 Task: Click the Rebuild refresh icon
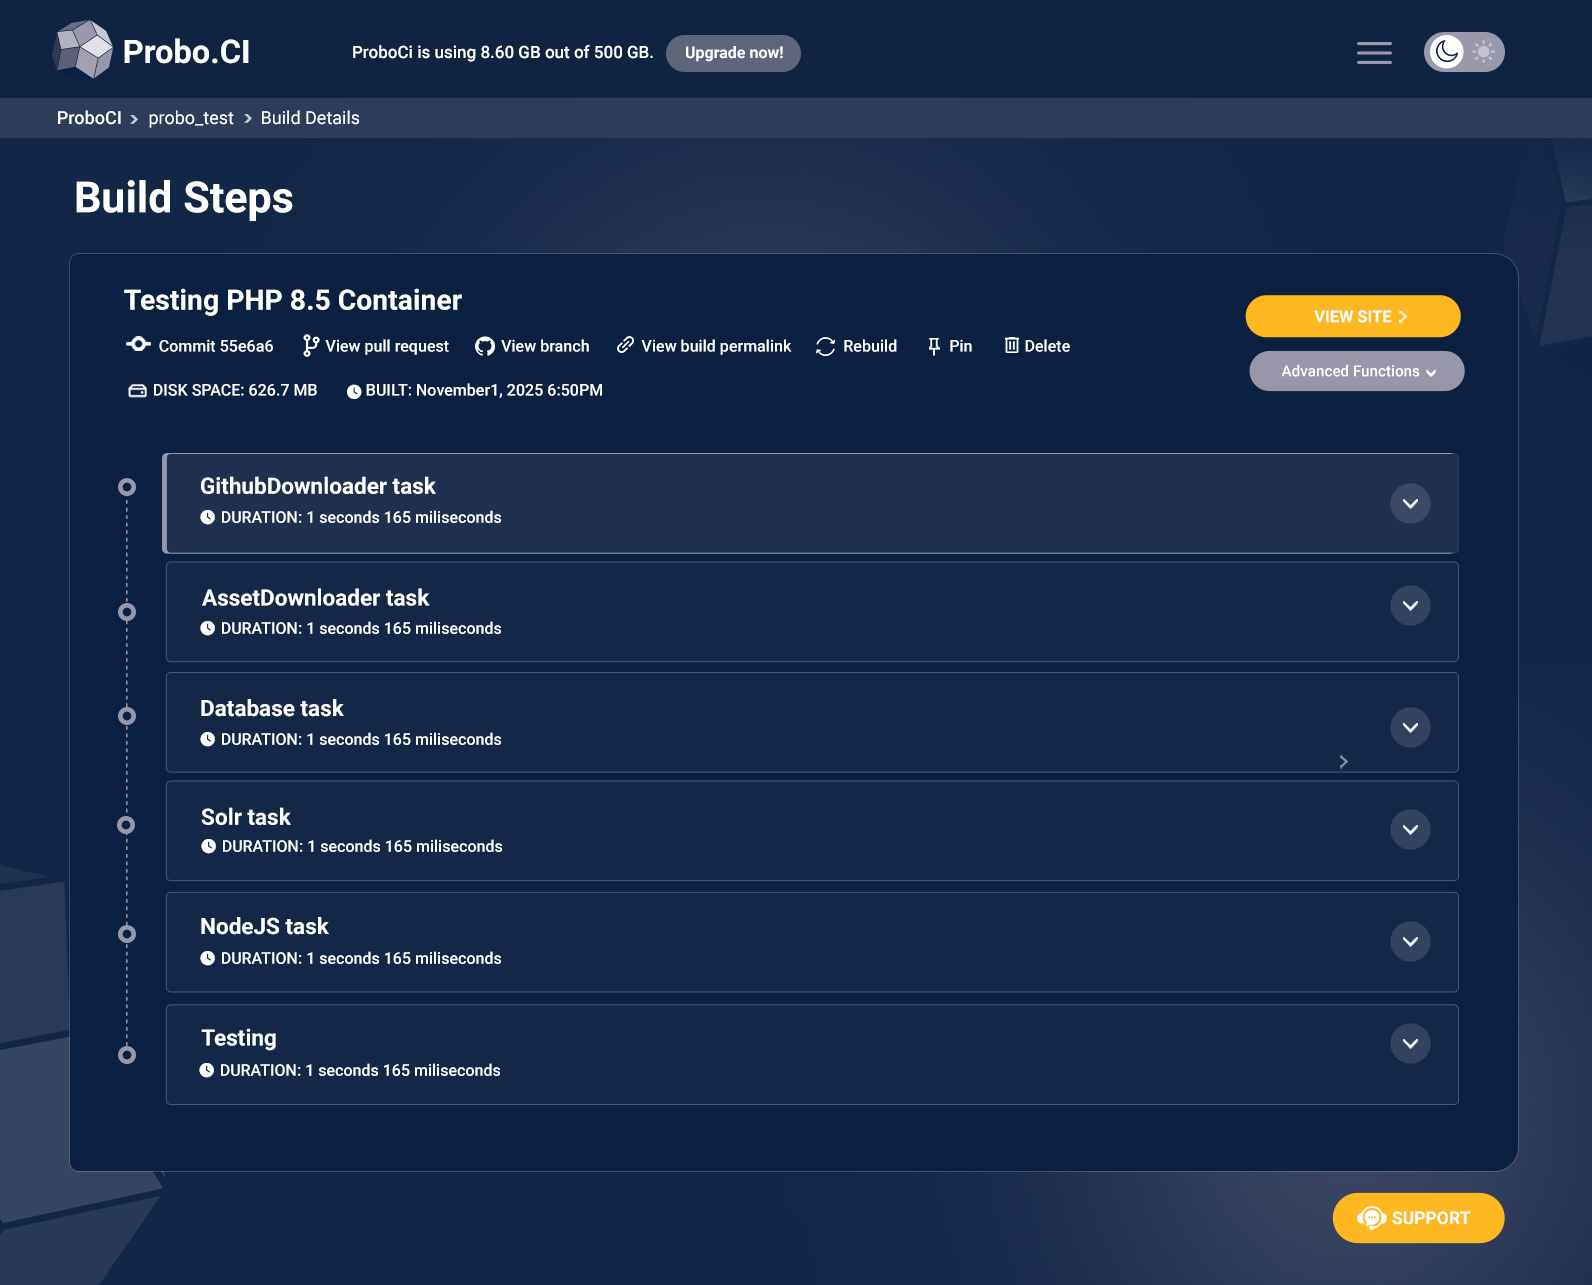[x=825, y=346]
